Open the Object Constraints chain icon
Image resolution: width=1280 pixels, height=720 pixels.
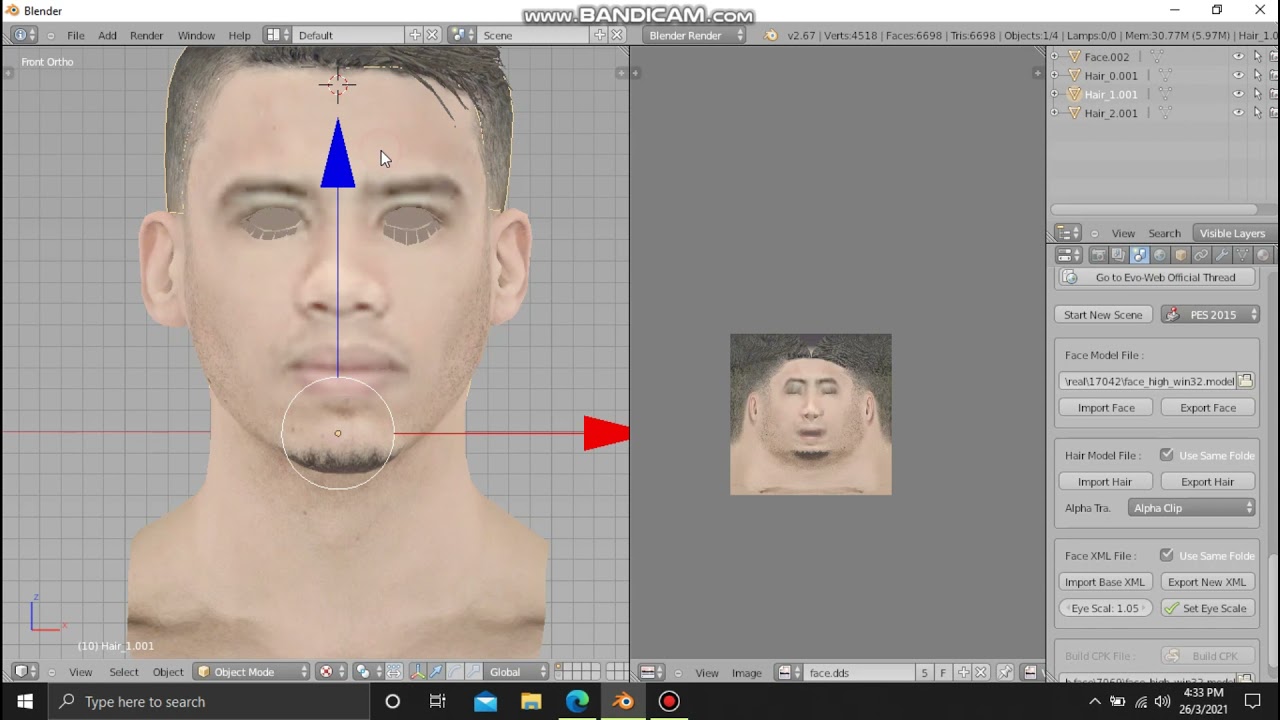click(x=1201, y=255)
